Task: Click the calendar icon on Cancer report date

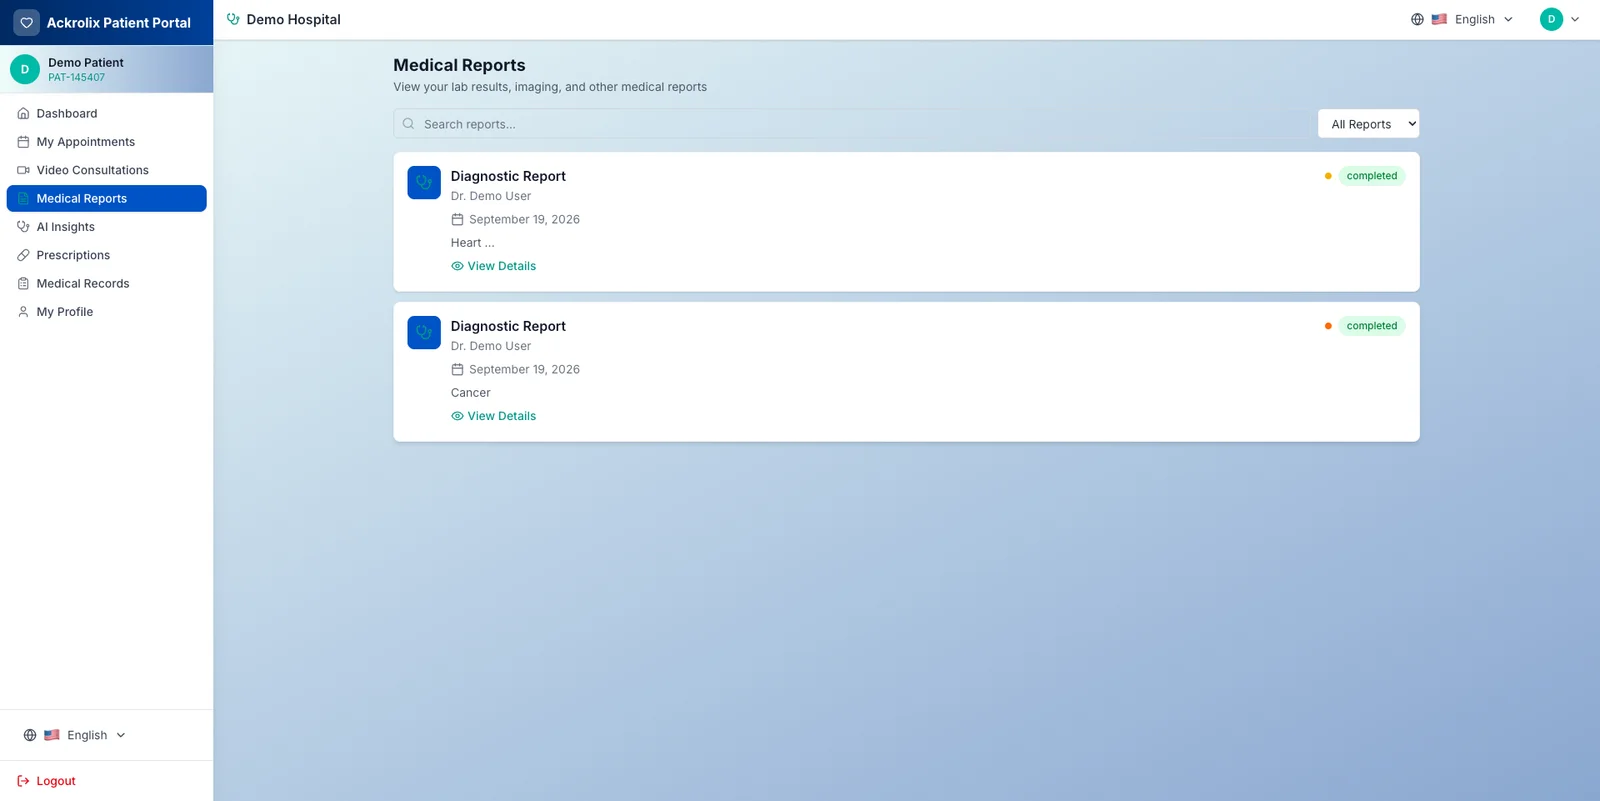Action: [x=457, y=370]
